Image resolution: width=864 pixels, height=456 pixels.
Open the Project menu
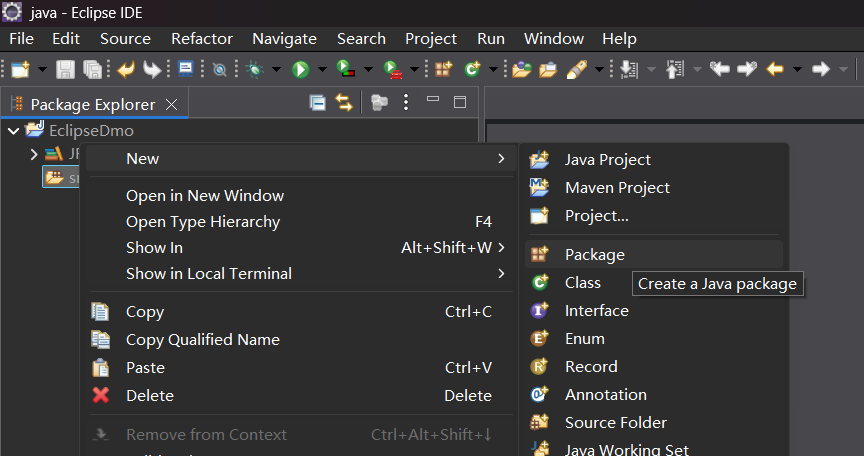(x=431, y=39)
